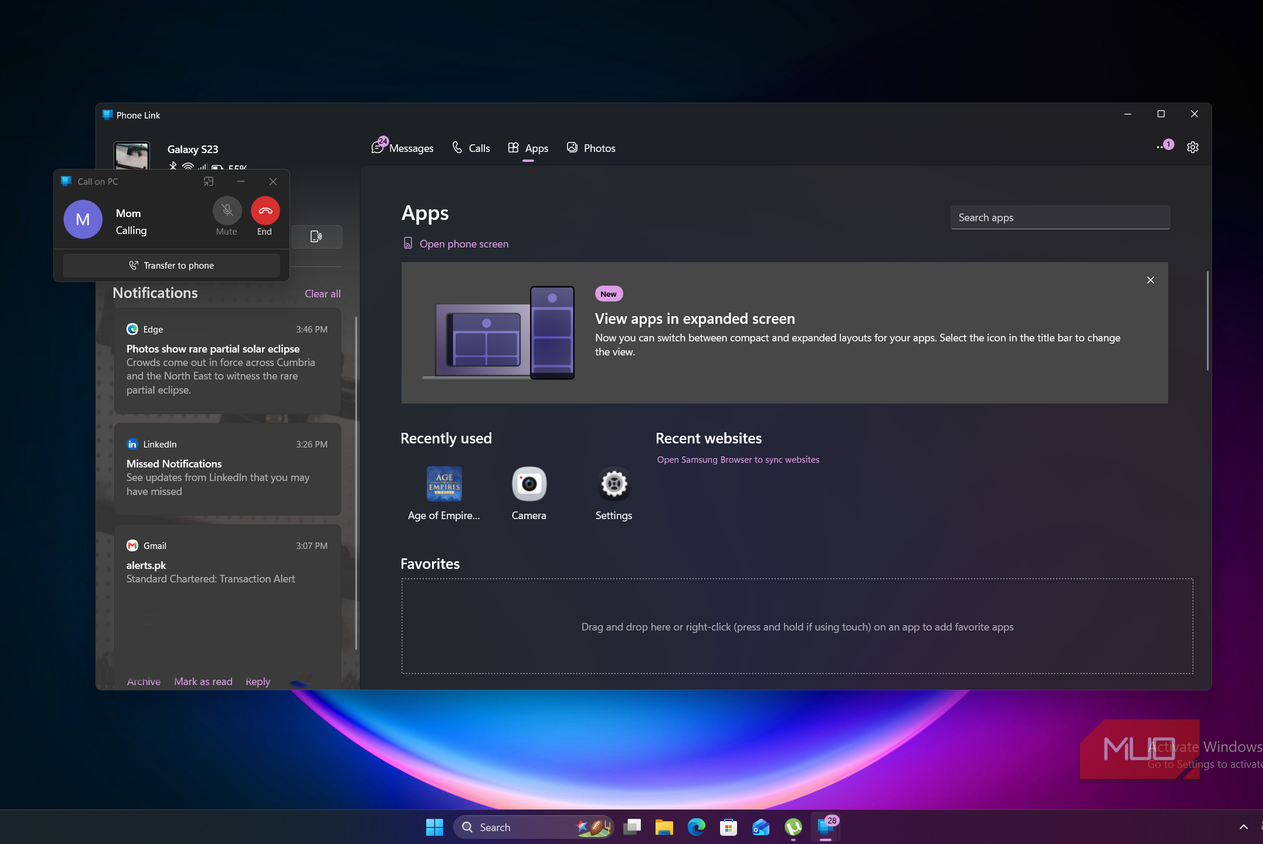Open the Edge solar eclipse notification
Viewport: 1263px width, 844px height.
tap(227, 360)
